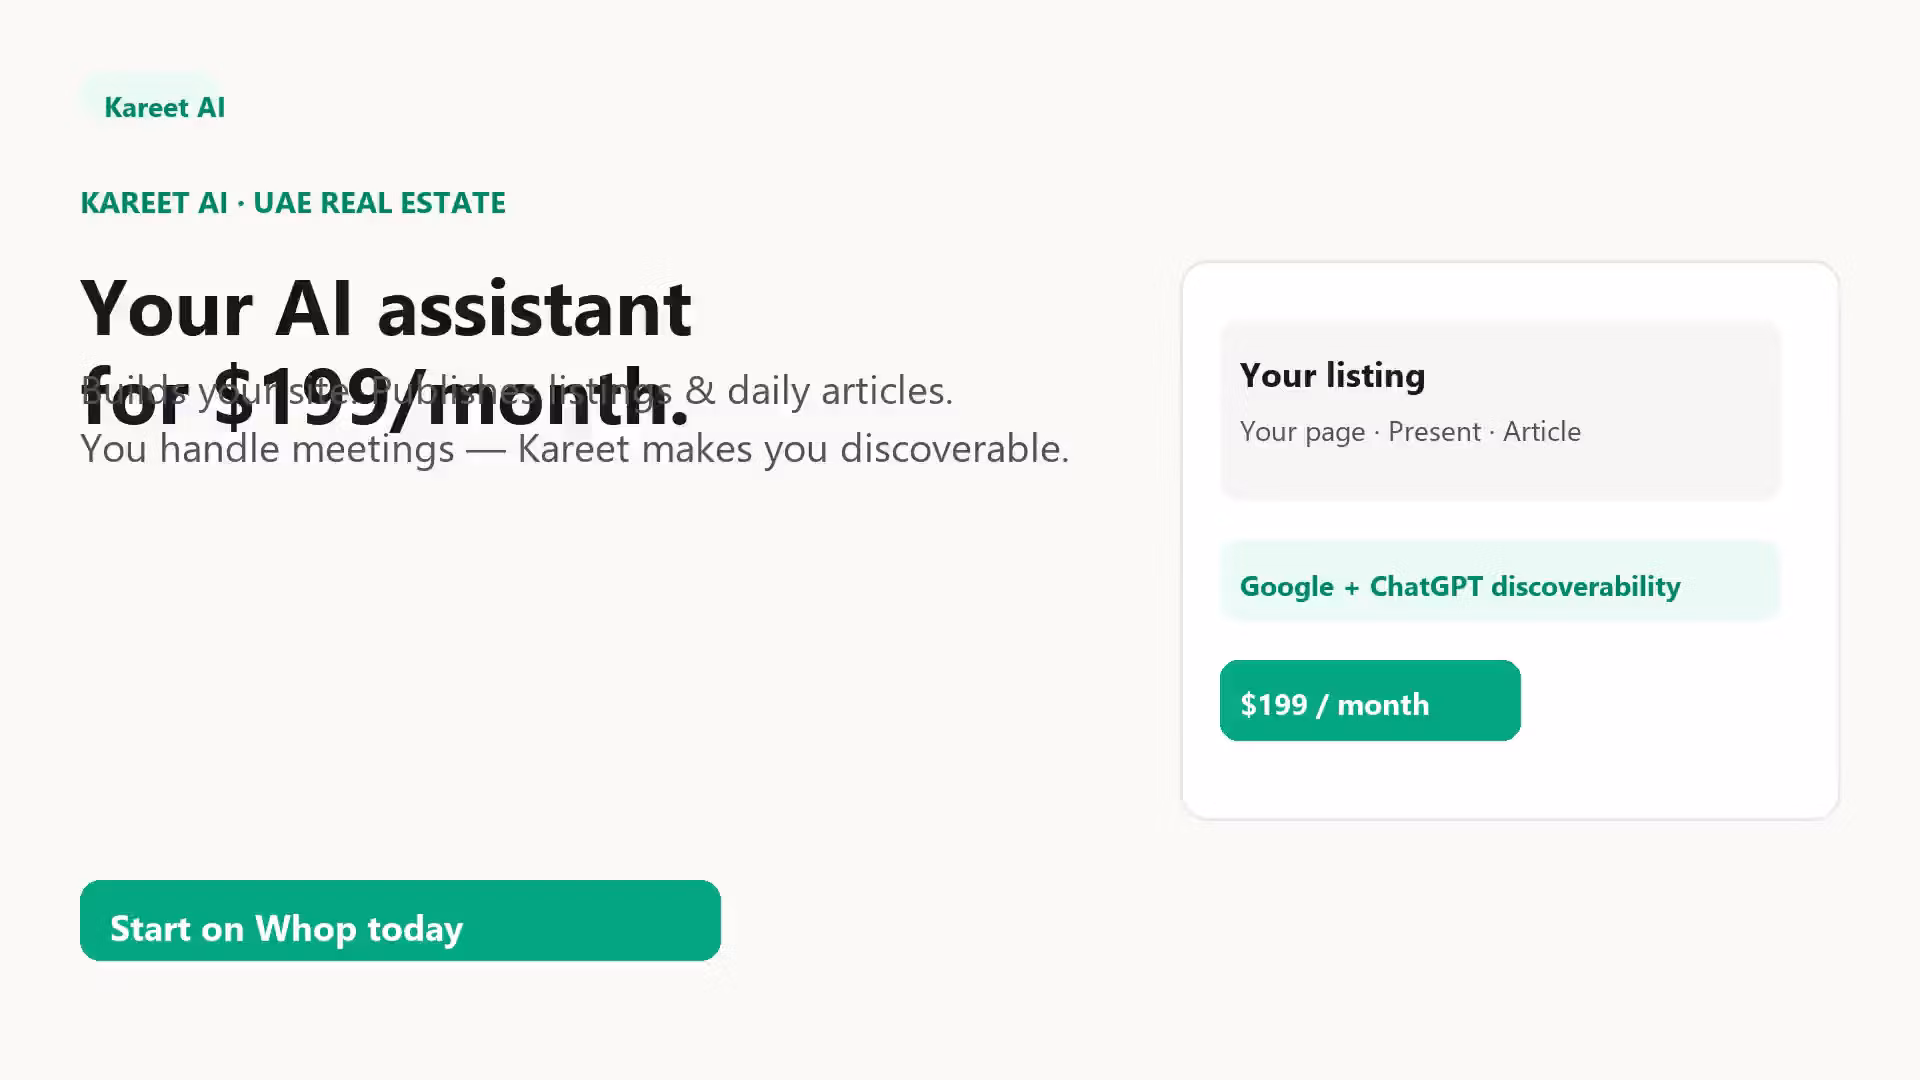The height and width of the screenshot is (1080, 1920).
Task: Click the word 'ChatGPT' in the discoverability pill
Action: [x=1426, y=586]
